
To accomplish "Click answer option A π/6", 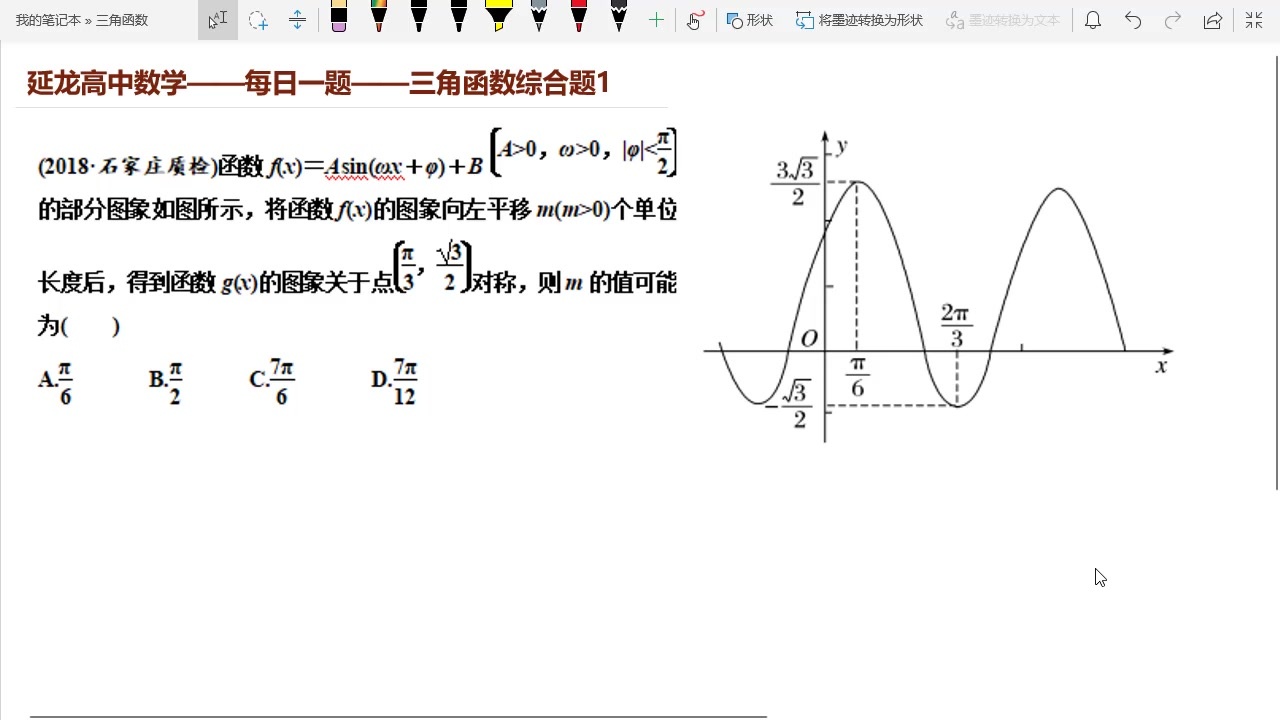I will point(55,380).
